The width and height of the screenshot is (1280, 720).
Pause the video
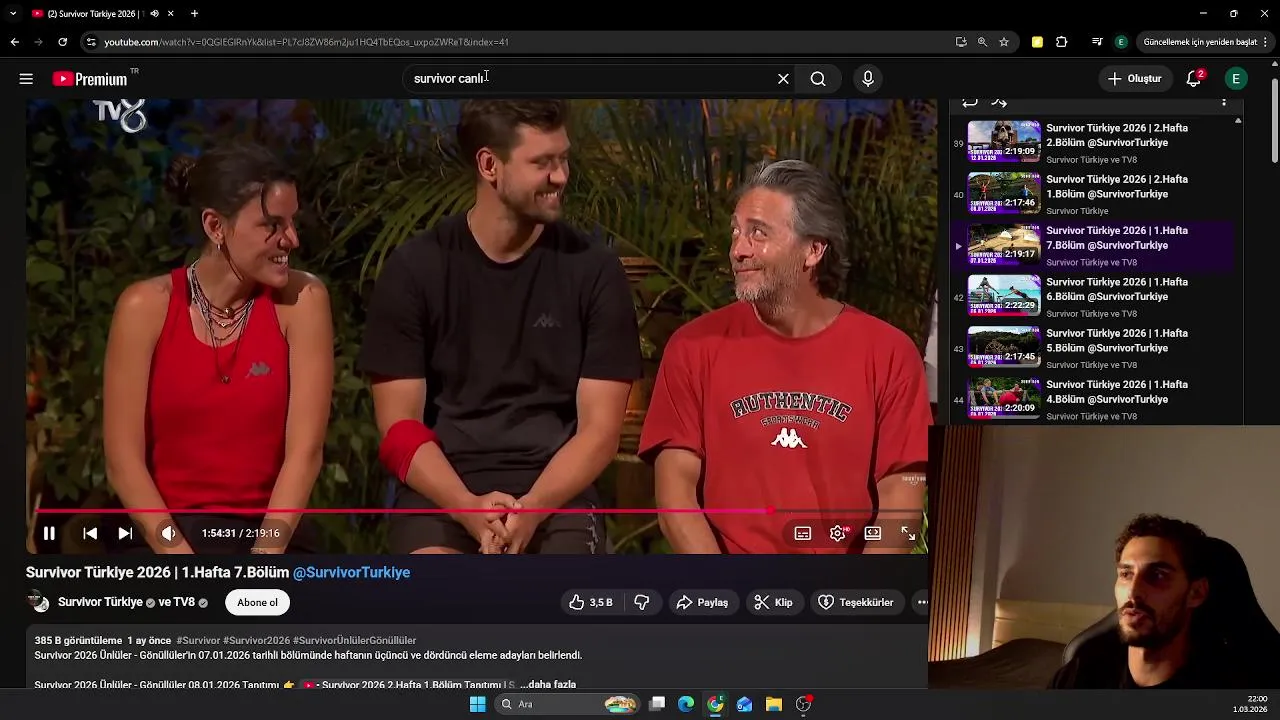49,533
